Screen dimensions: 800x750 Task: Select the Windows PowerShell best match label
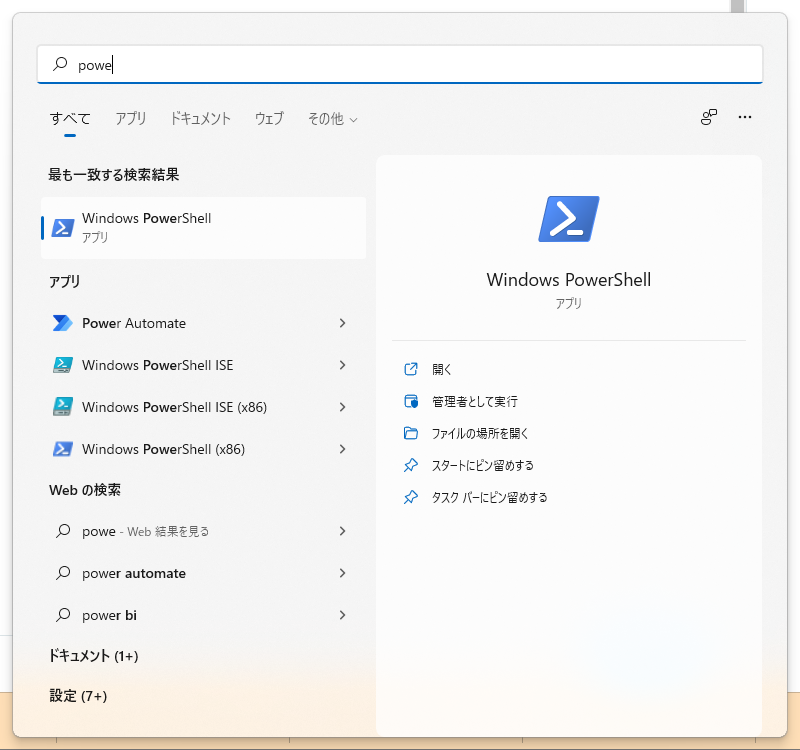click(x=146, y=218)
